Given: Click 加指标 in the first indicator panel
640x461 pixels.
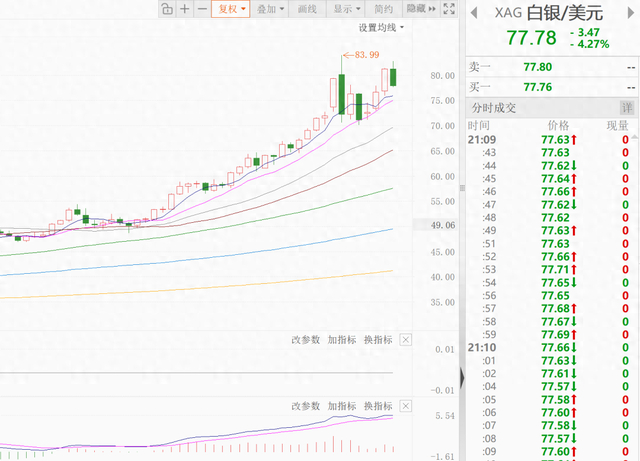Looking at the screenshot, I should pos(342,340).
